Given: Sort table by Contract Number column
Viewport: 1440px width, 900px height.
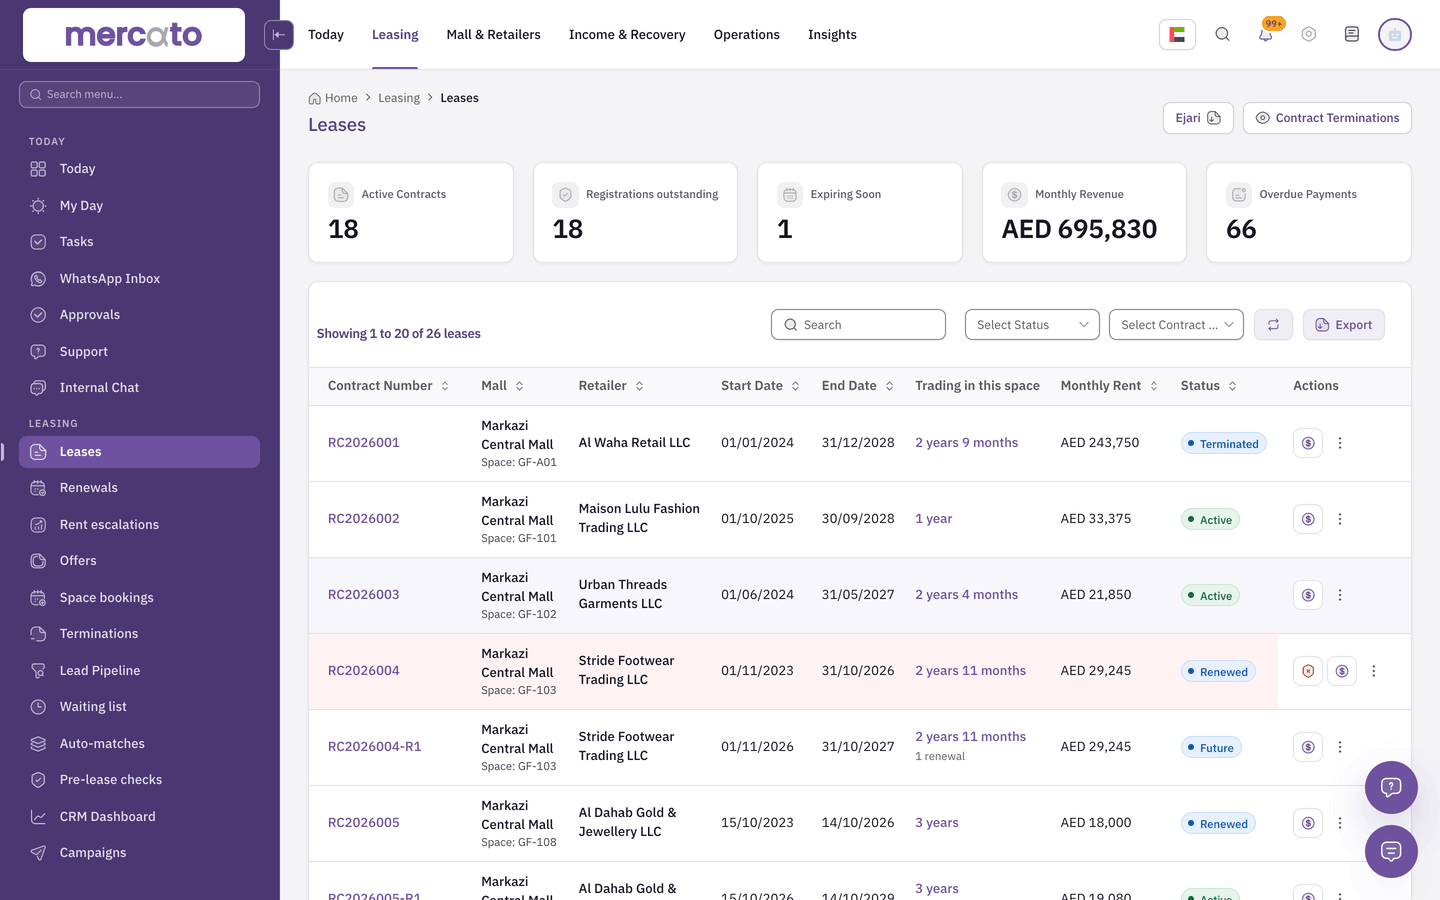Looking at the screenshot, I should 389,386.
